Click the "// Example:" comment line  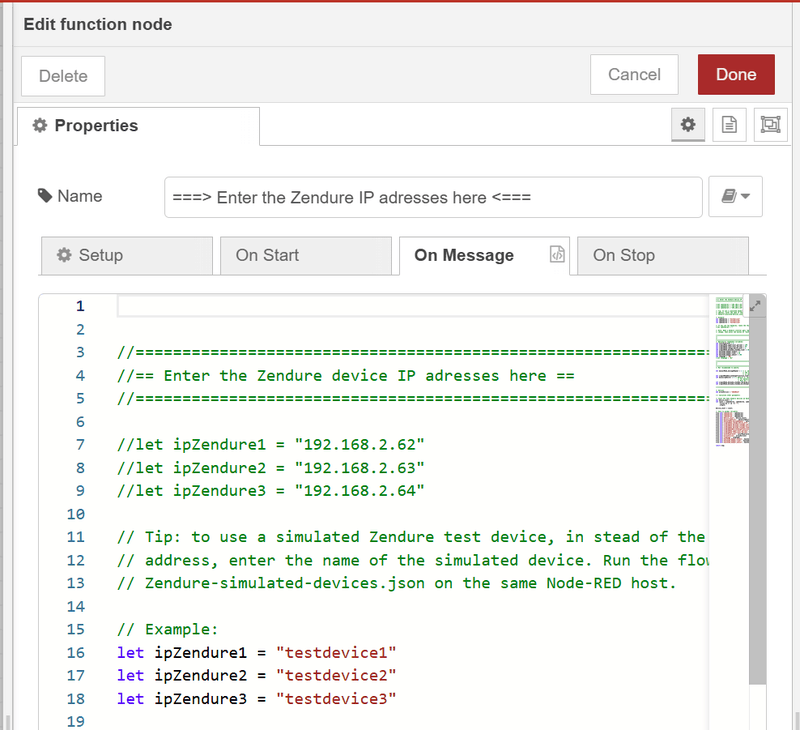[x=167, y=630]
